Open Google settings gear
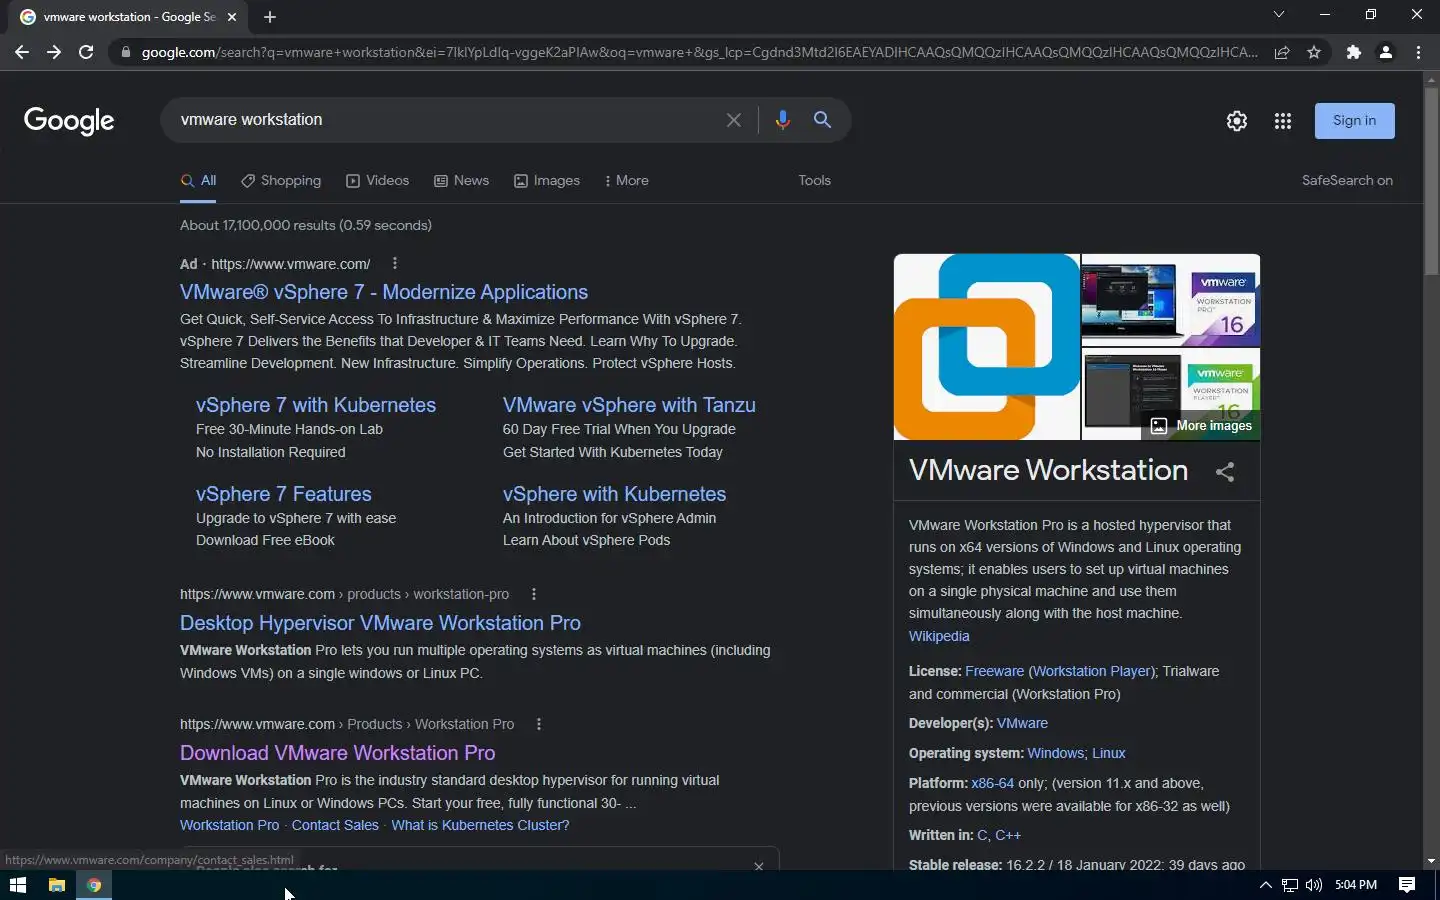The image size is (1440, 900). tap(1237, 121)
